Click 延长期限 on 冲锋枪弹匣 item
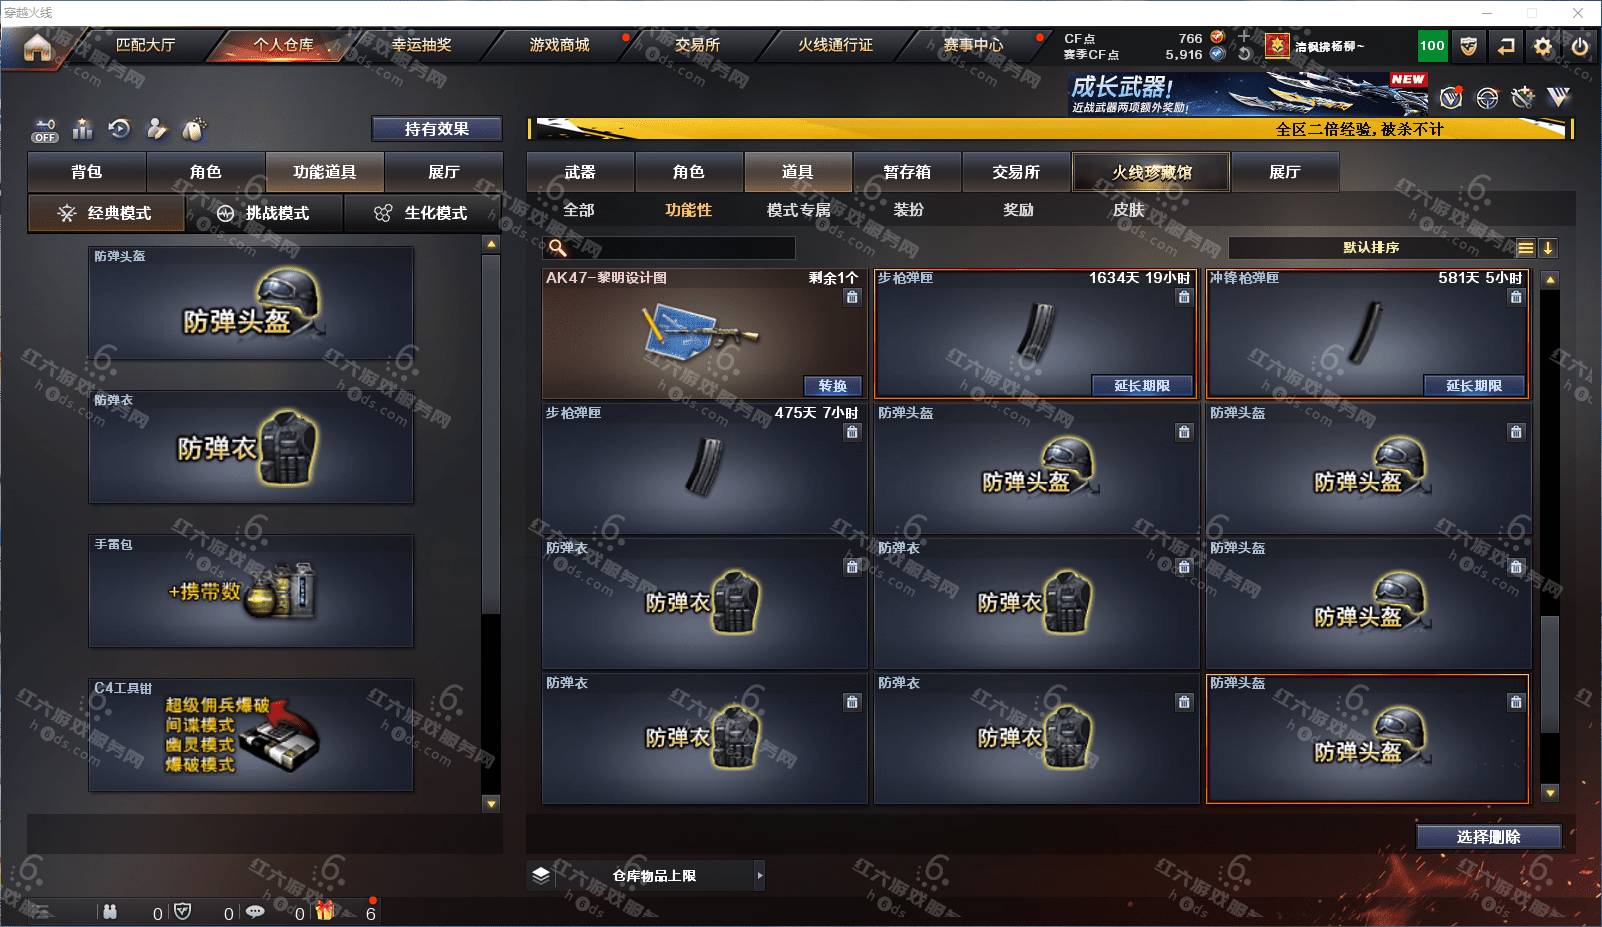The height and width of the screenshot is (927, 1602). 1473,386
